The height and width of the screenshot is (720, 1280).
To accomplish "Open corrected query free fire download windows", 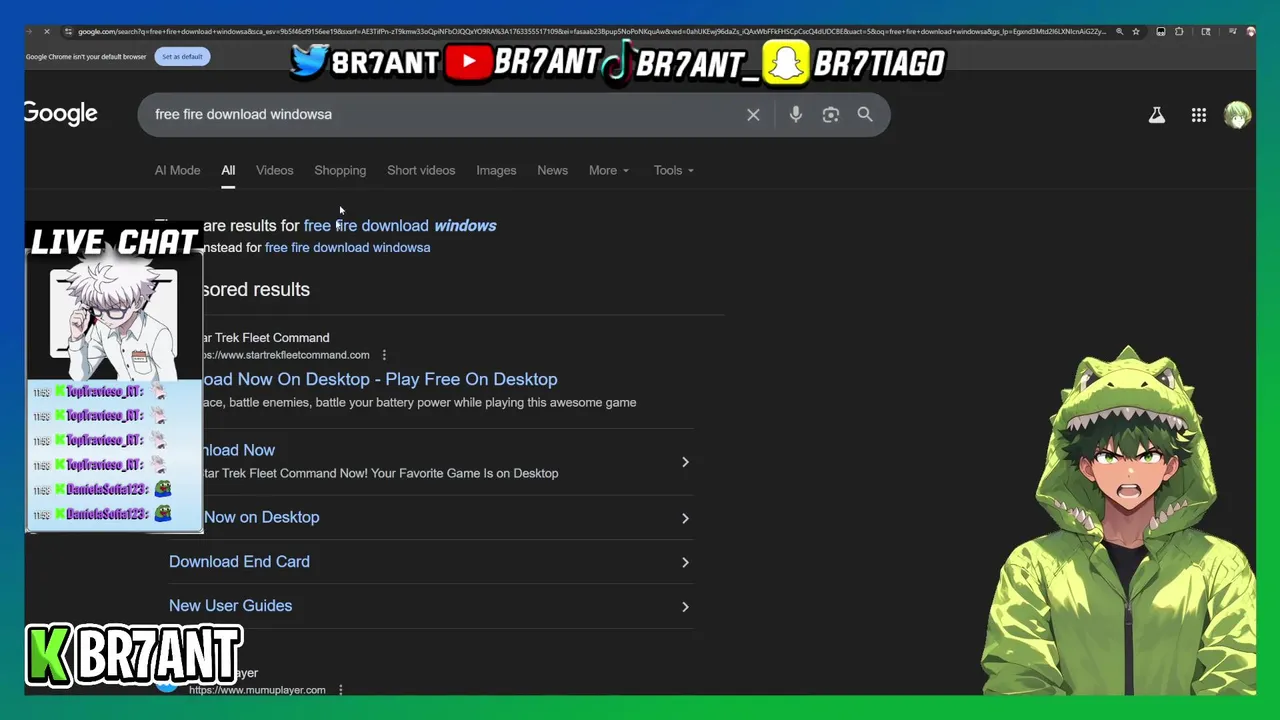I will (x=400, y=226).
